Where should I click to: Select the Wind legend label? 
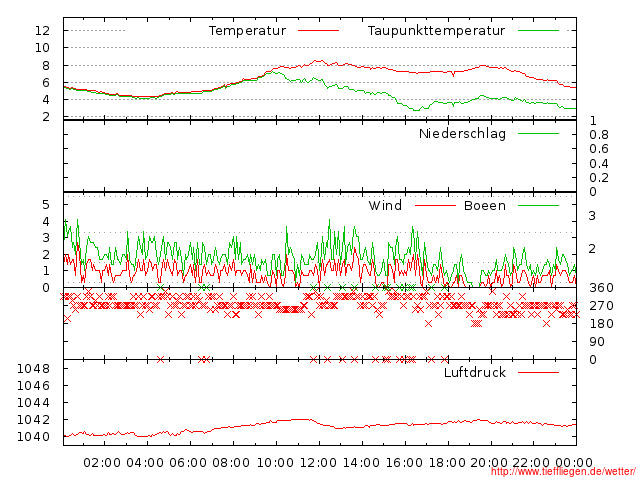pyautogui.click(x=385, y=205)
